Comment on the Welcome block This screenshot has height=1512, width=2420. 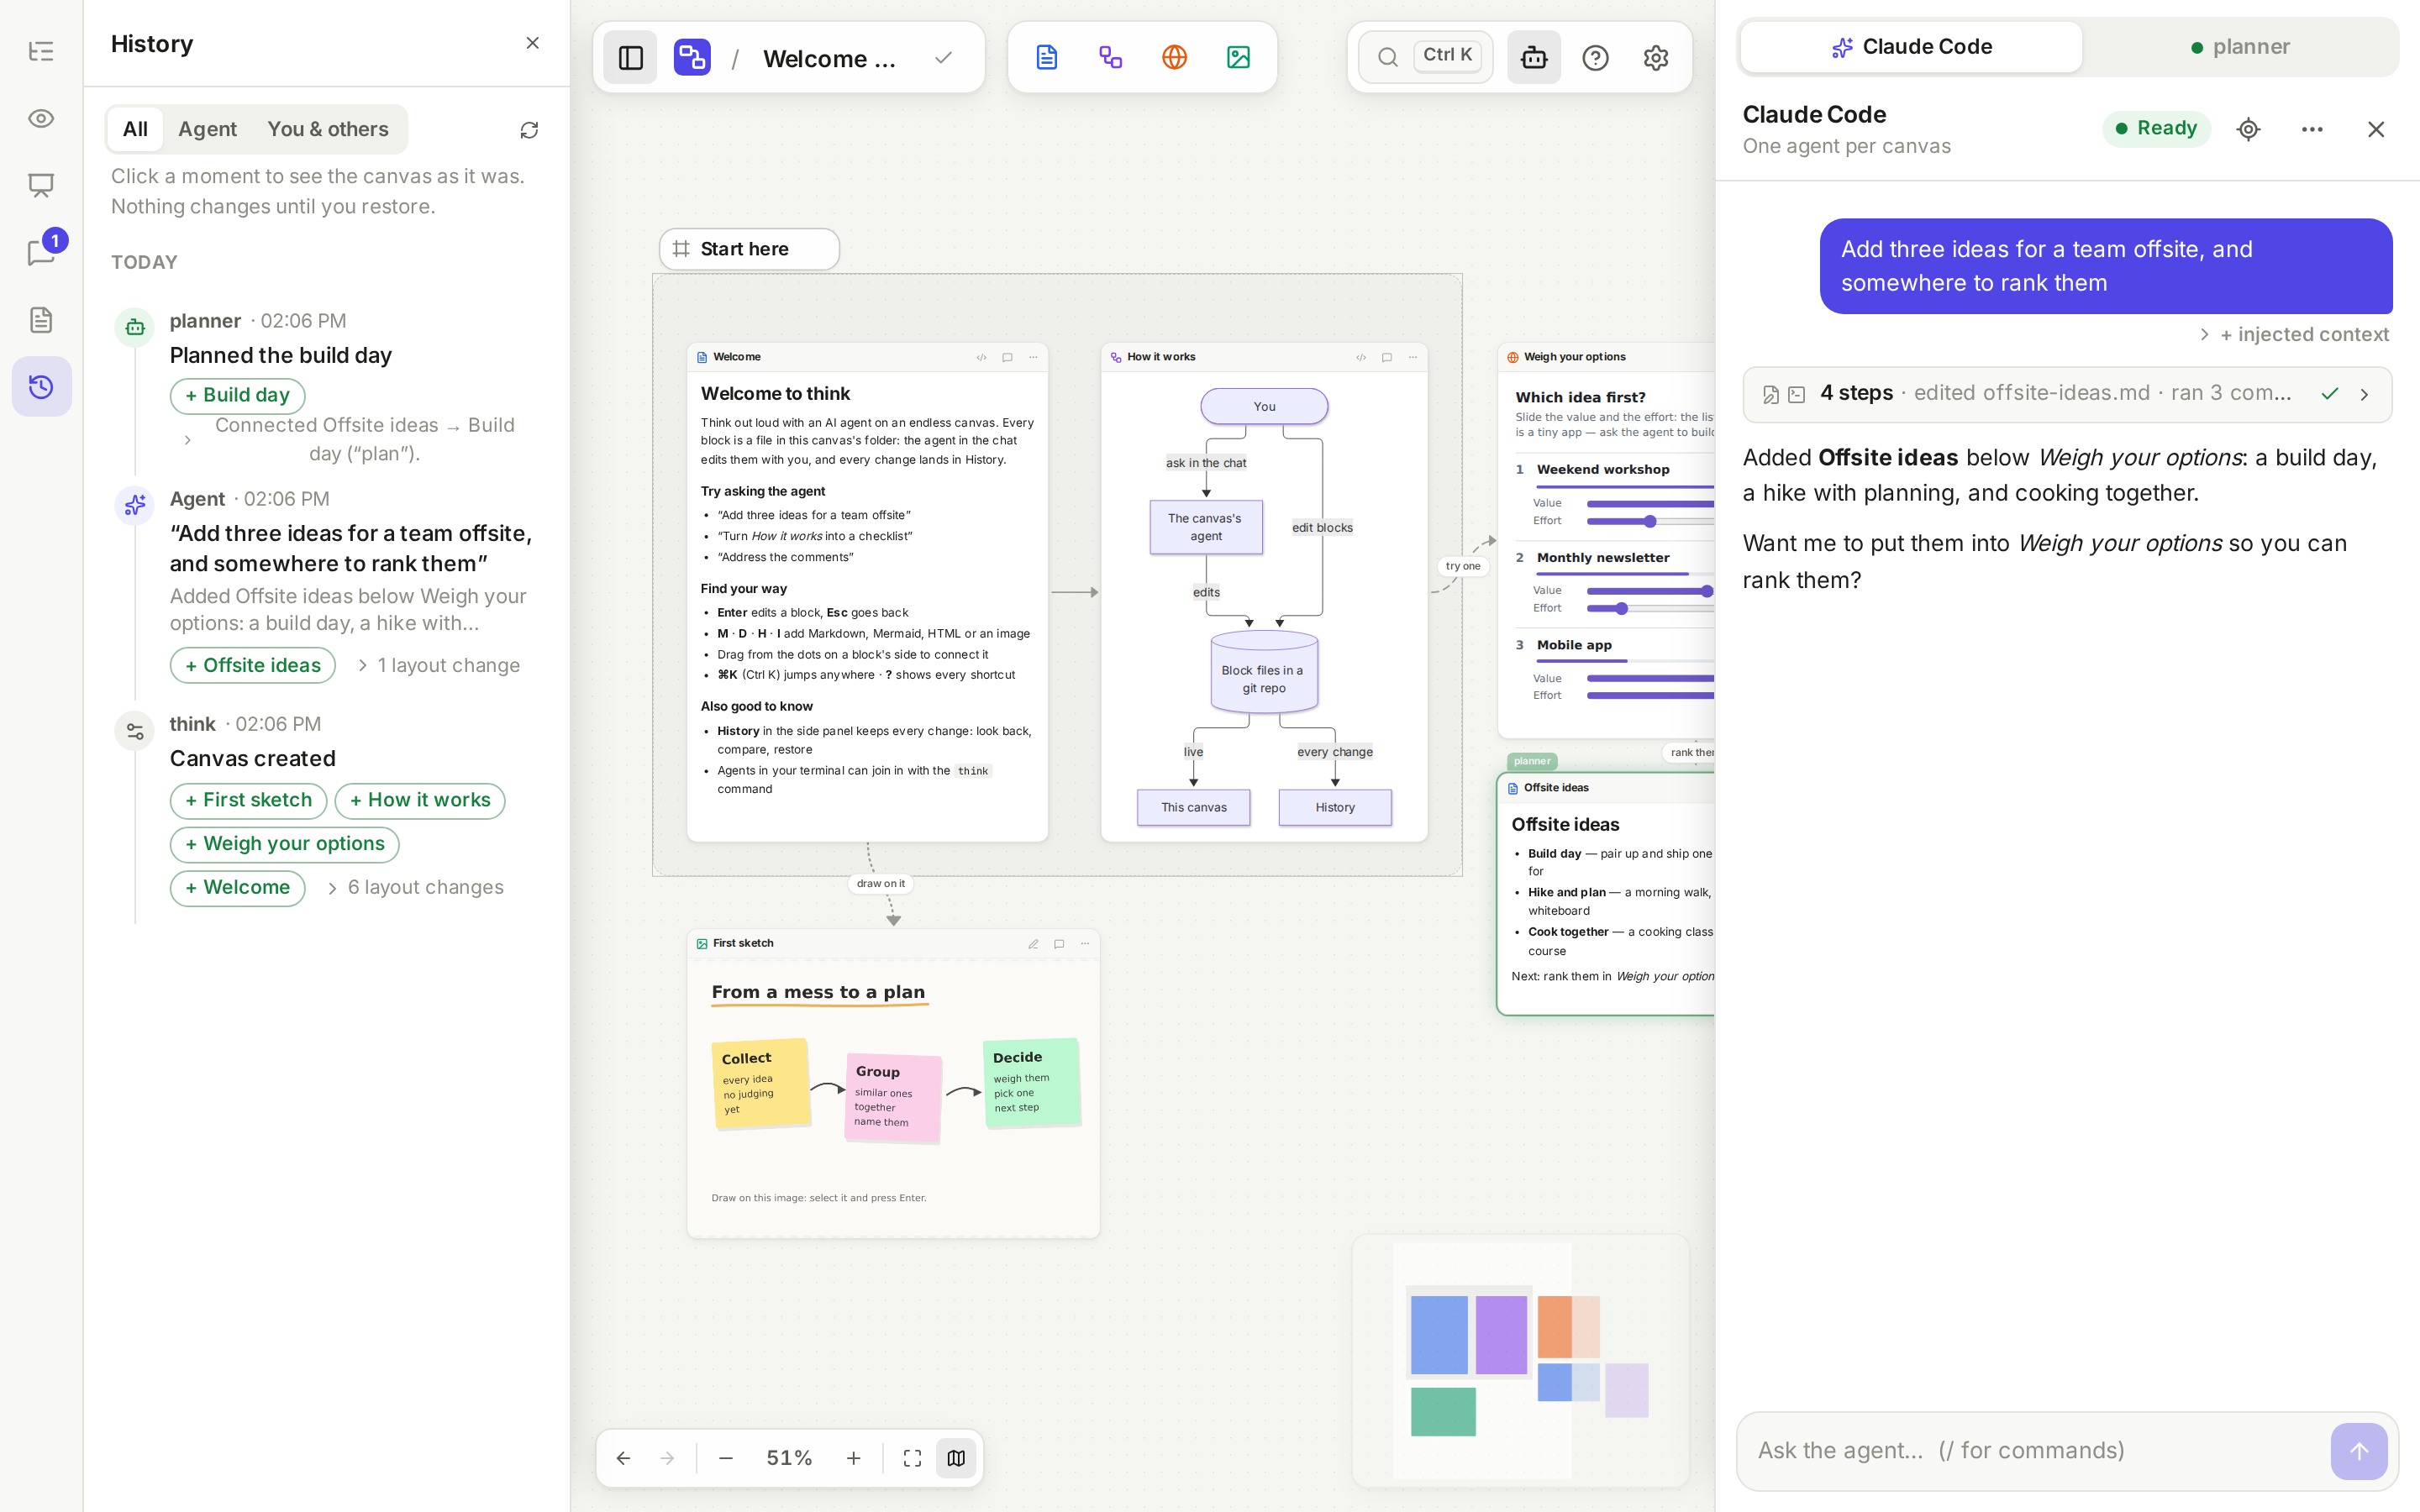(x=1007, y=357)
